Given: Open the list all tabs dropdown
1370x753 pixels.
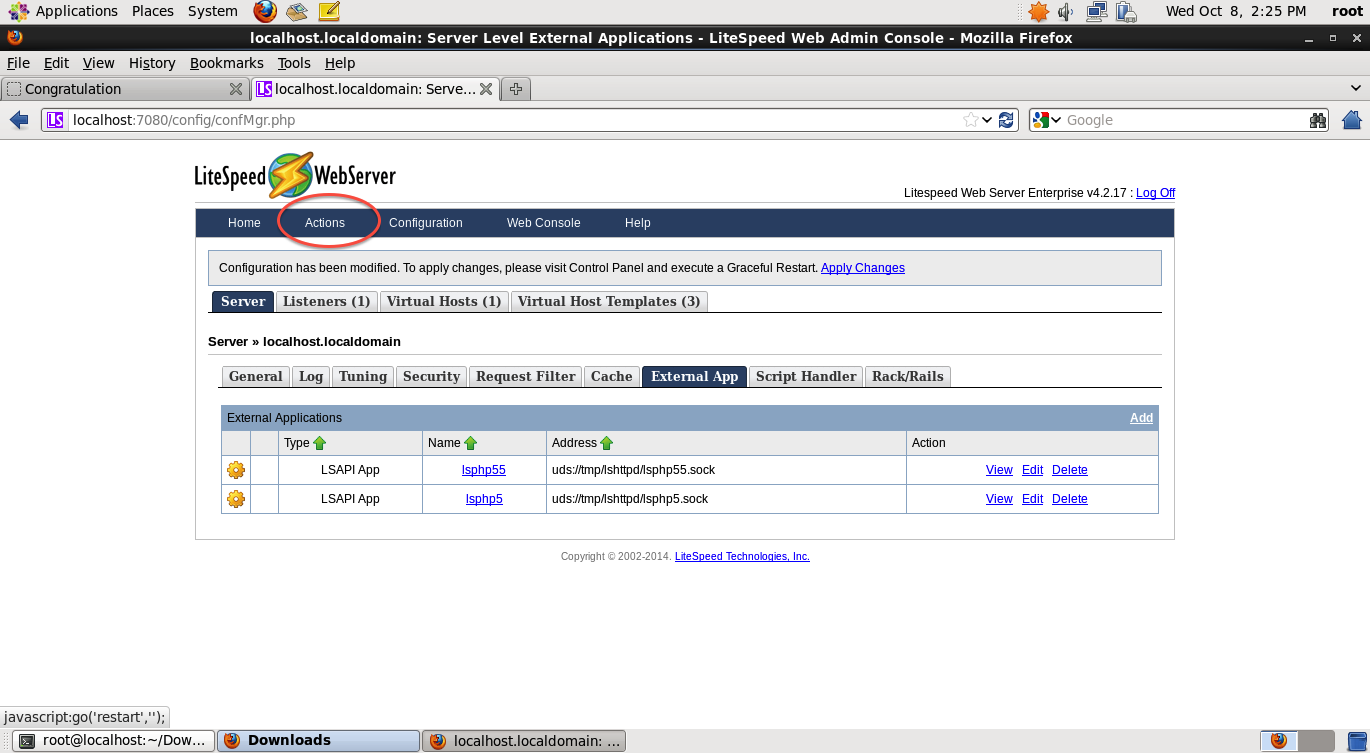Looking at the screenshot, I should (1357, 89).
